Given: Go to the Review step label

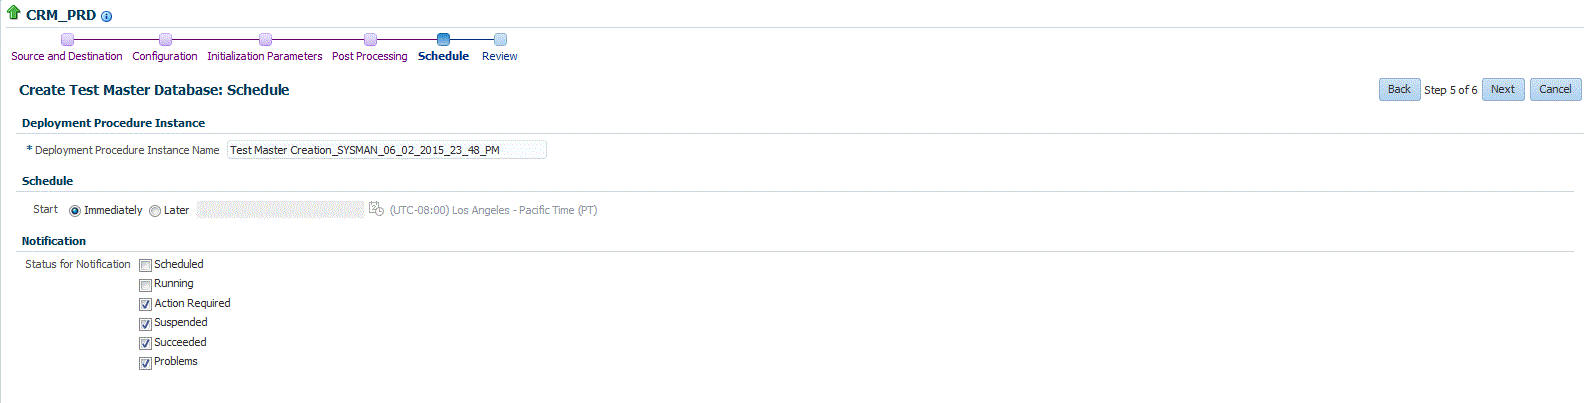Looking at the screenshot, I should [x=499, y=56].
